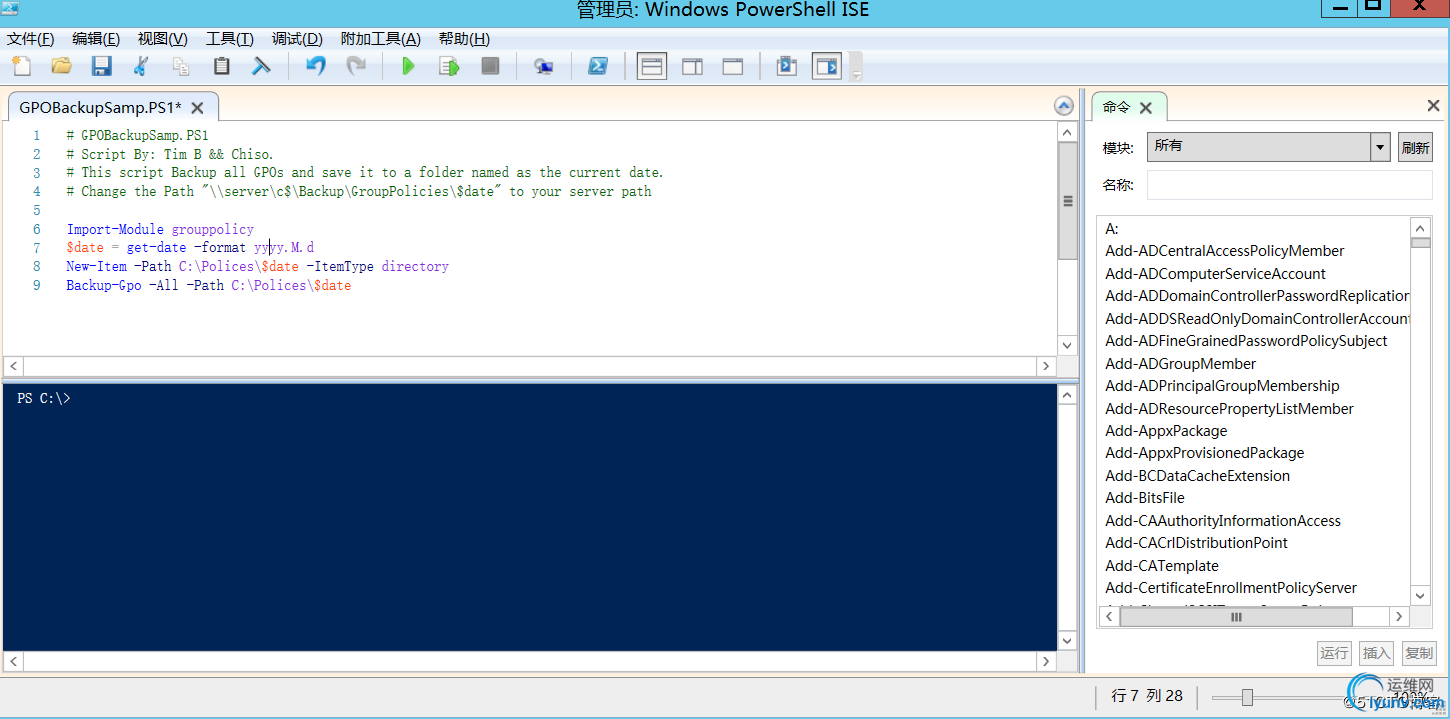Click in the PS C:\> console prompt

tap(44, 398)
